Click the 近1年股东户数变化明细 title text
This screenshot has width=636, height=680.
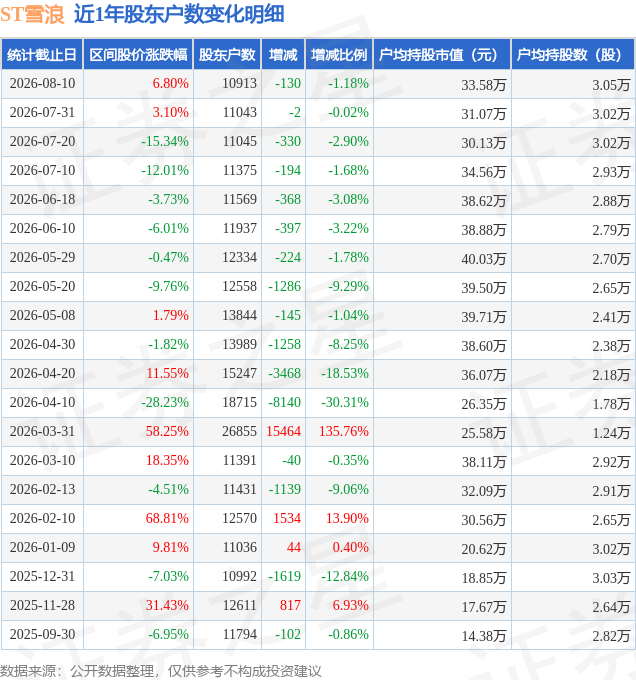[x=179, y=14]
